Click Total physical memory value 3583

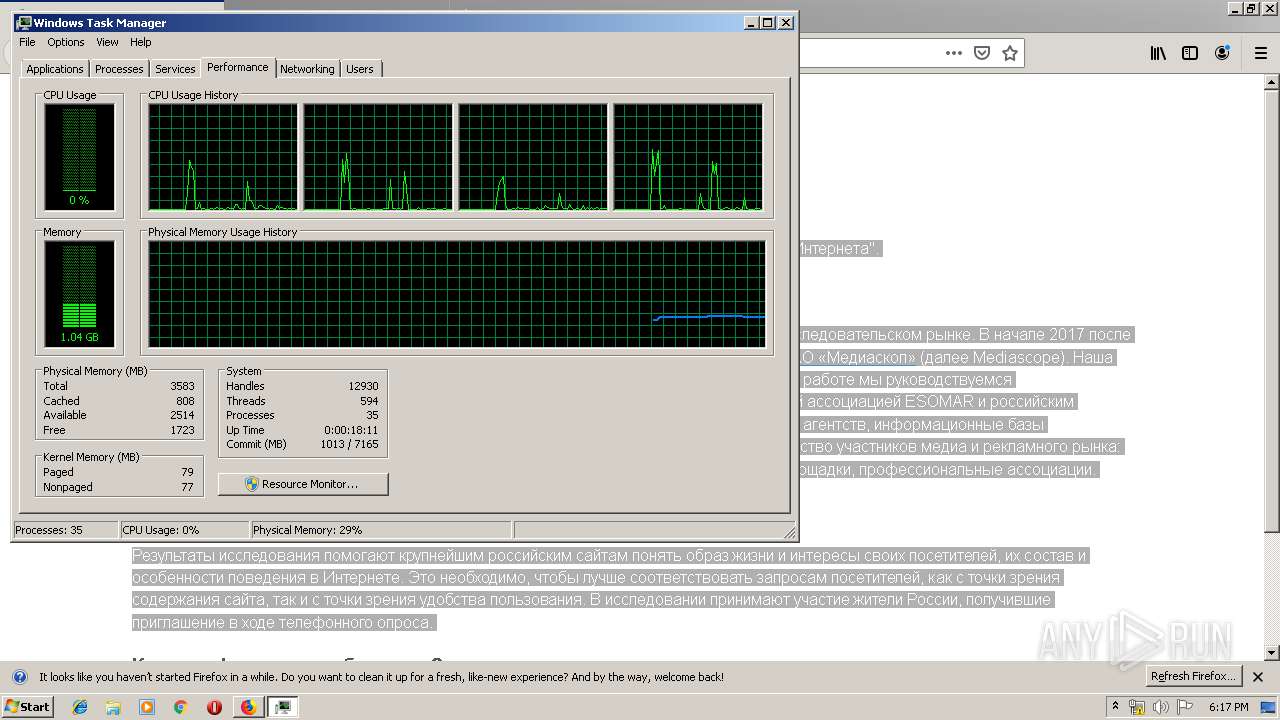(x=182, y=386)
